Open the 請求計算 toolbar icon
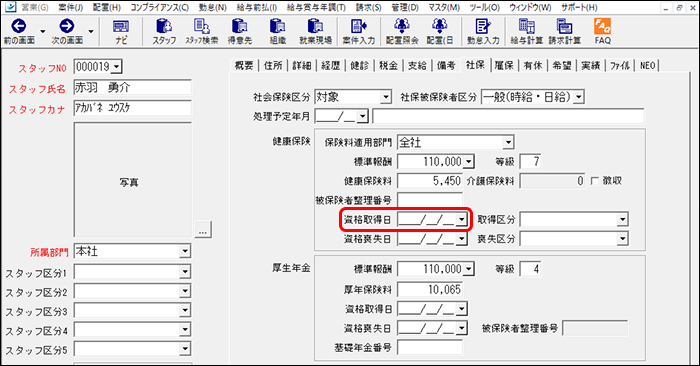The height and width of the screenshot is (366, 700). pyautogui.click(x=564, y=31)
